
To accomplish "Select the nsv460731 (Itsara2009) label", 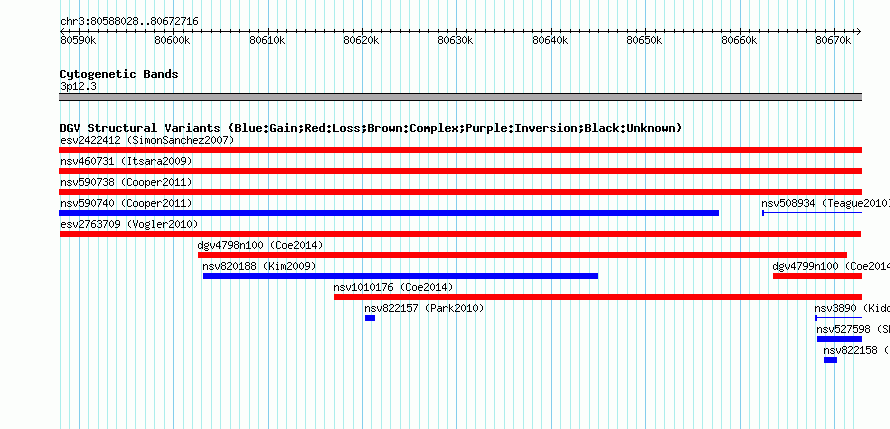I will tap(126, 161).
